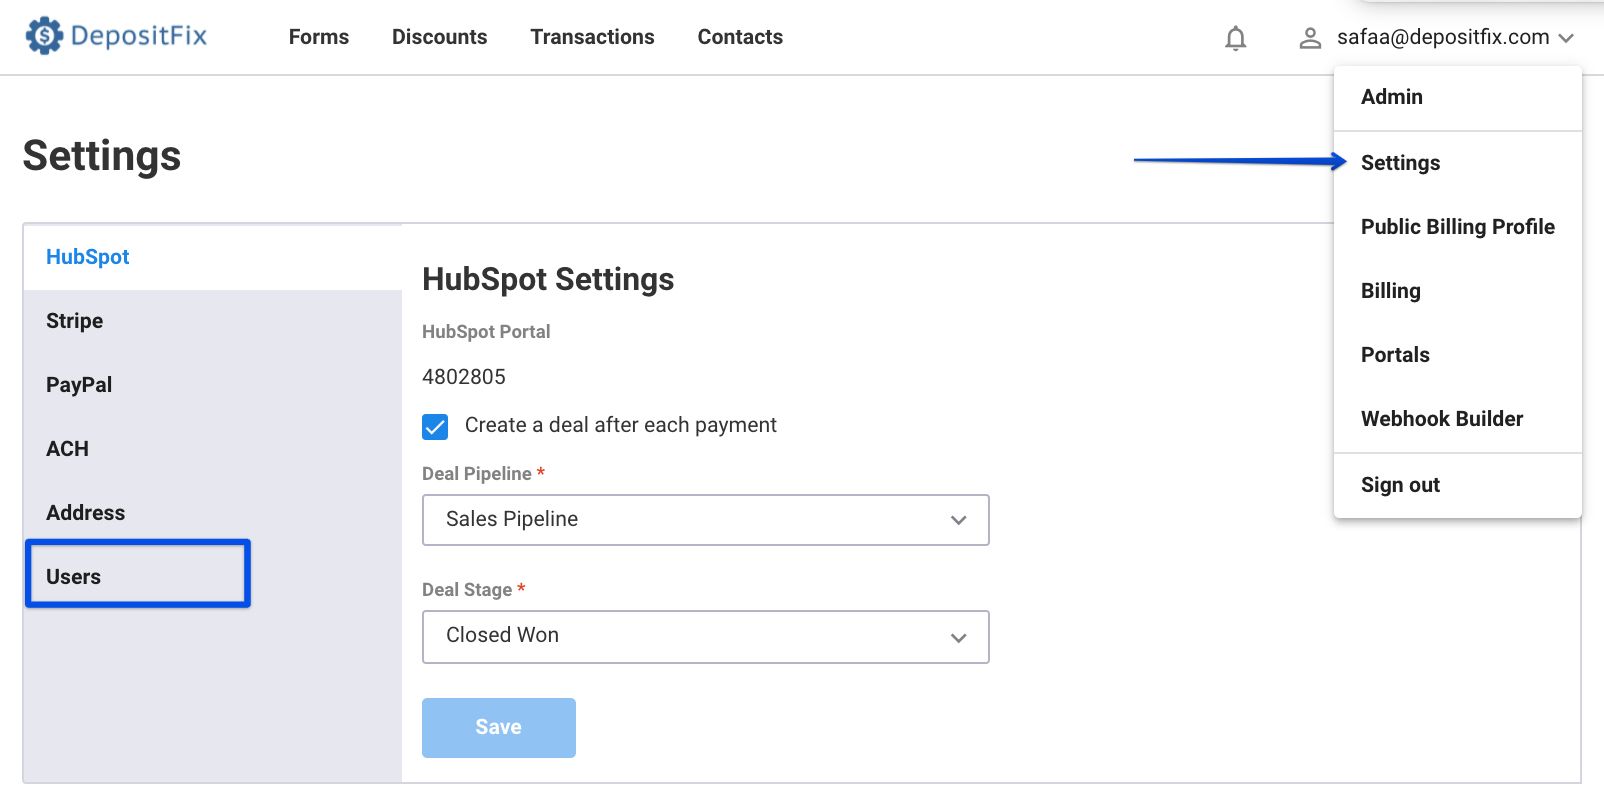The width and height of the screenshot is (1604, 802).
Task: Go to Forms in top navigation
Action: tap(319, 37)
